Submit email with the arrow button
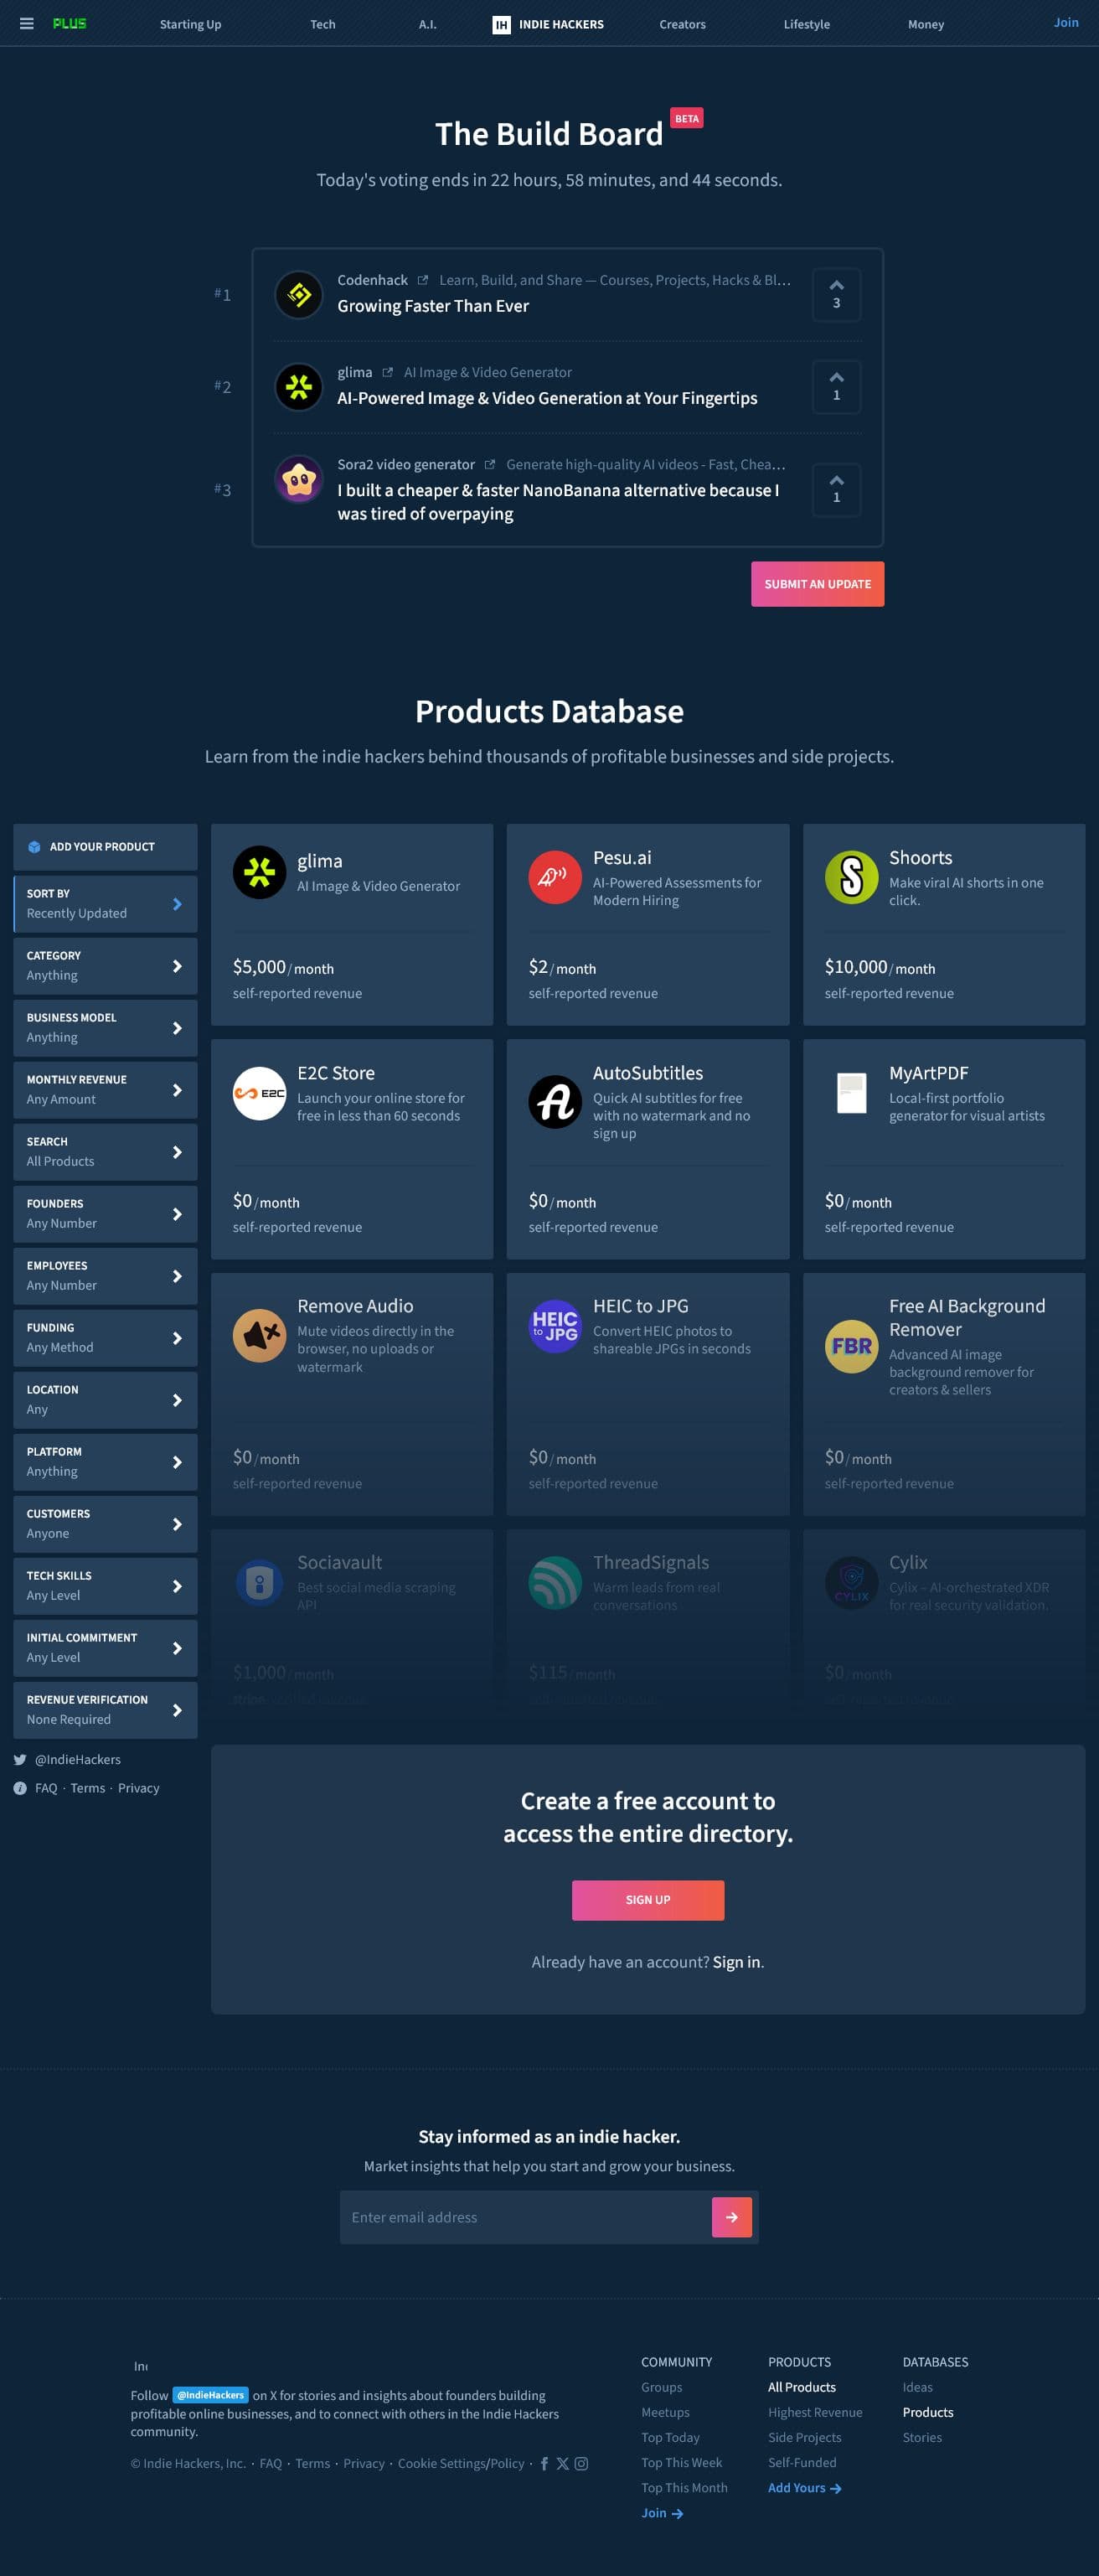 (731, 2217)
